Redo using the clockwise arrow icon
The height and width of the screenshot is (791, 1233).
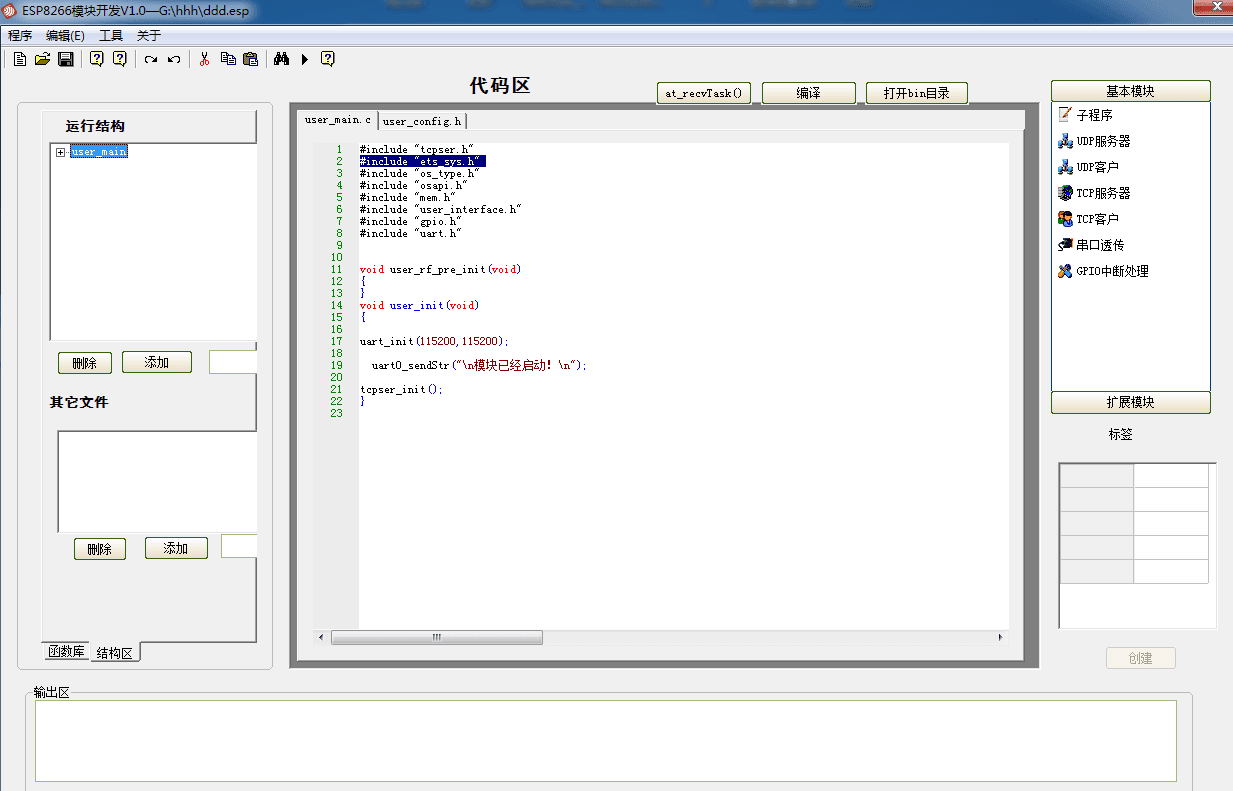click(x=151, y=59)
